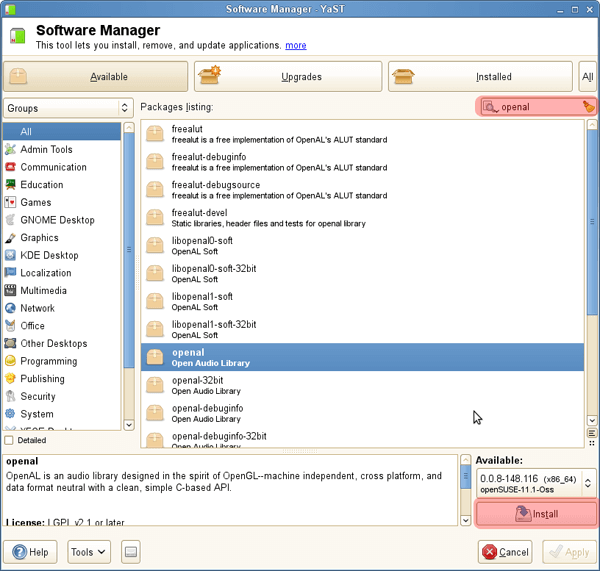Click the Other Desktops icon

tap(10, 343)
